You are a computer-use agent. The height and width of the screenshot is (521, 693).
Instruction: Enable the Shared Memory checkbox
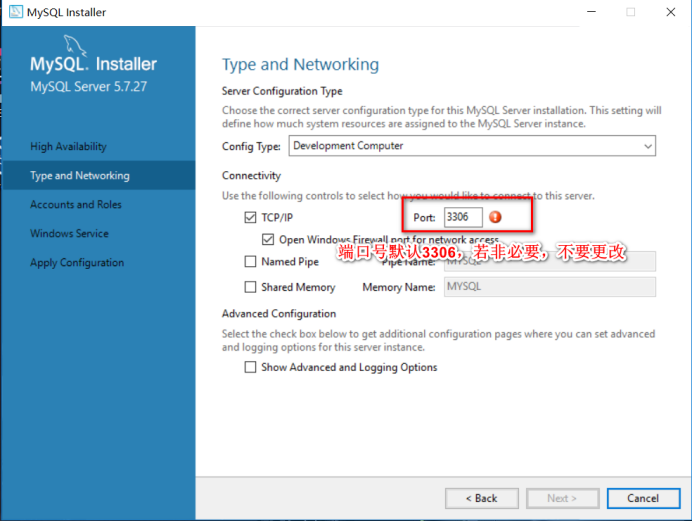point(250,287)
